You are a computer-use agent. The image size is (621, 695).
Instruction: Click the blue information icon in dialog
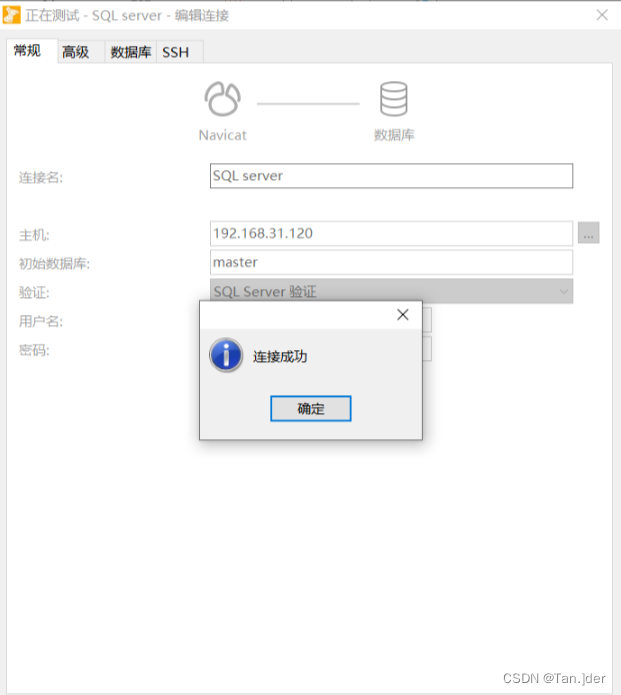pos(226,355)
